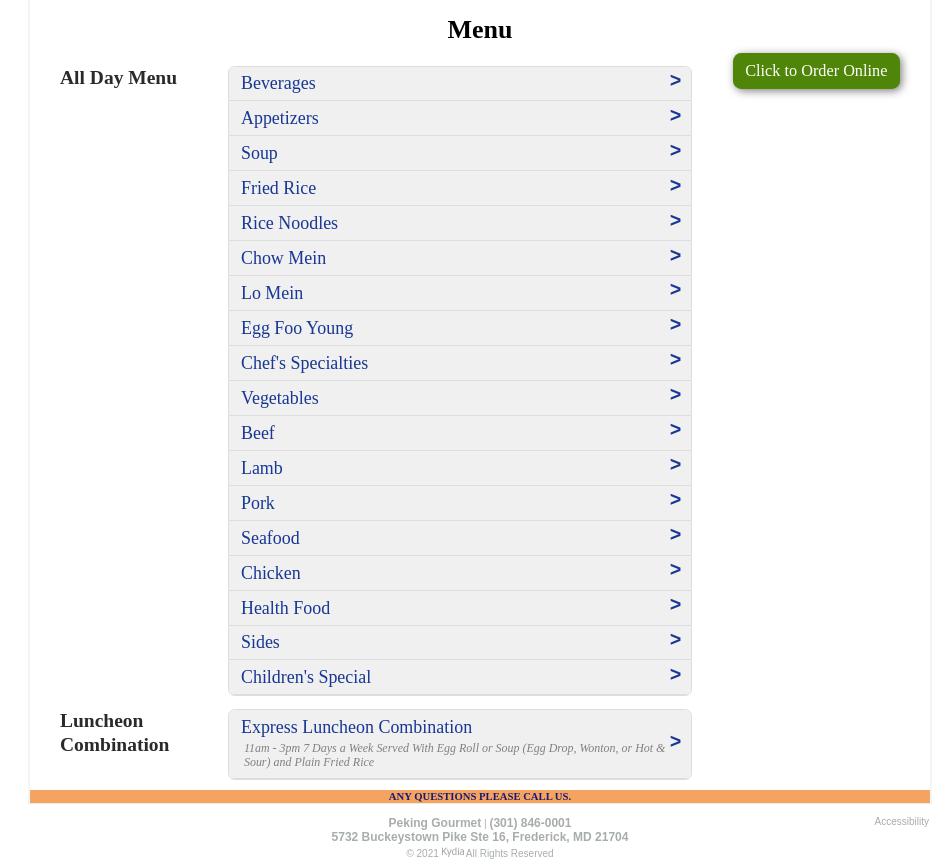Click the arrow next to Lamb
The width and height of the screenshot is (945, 866).
[x=675, y=465]
